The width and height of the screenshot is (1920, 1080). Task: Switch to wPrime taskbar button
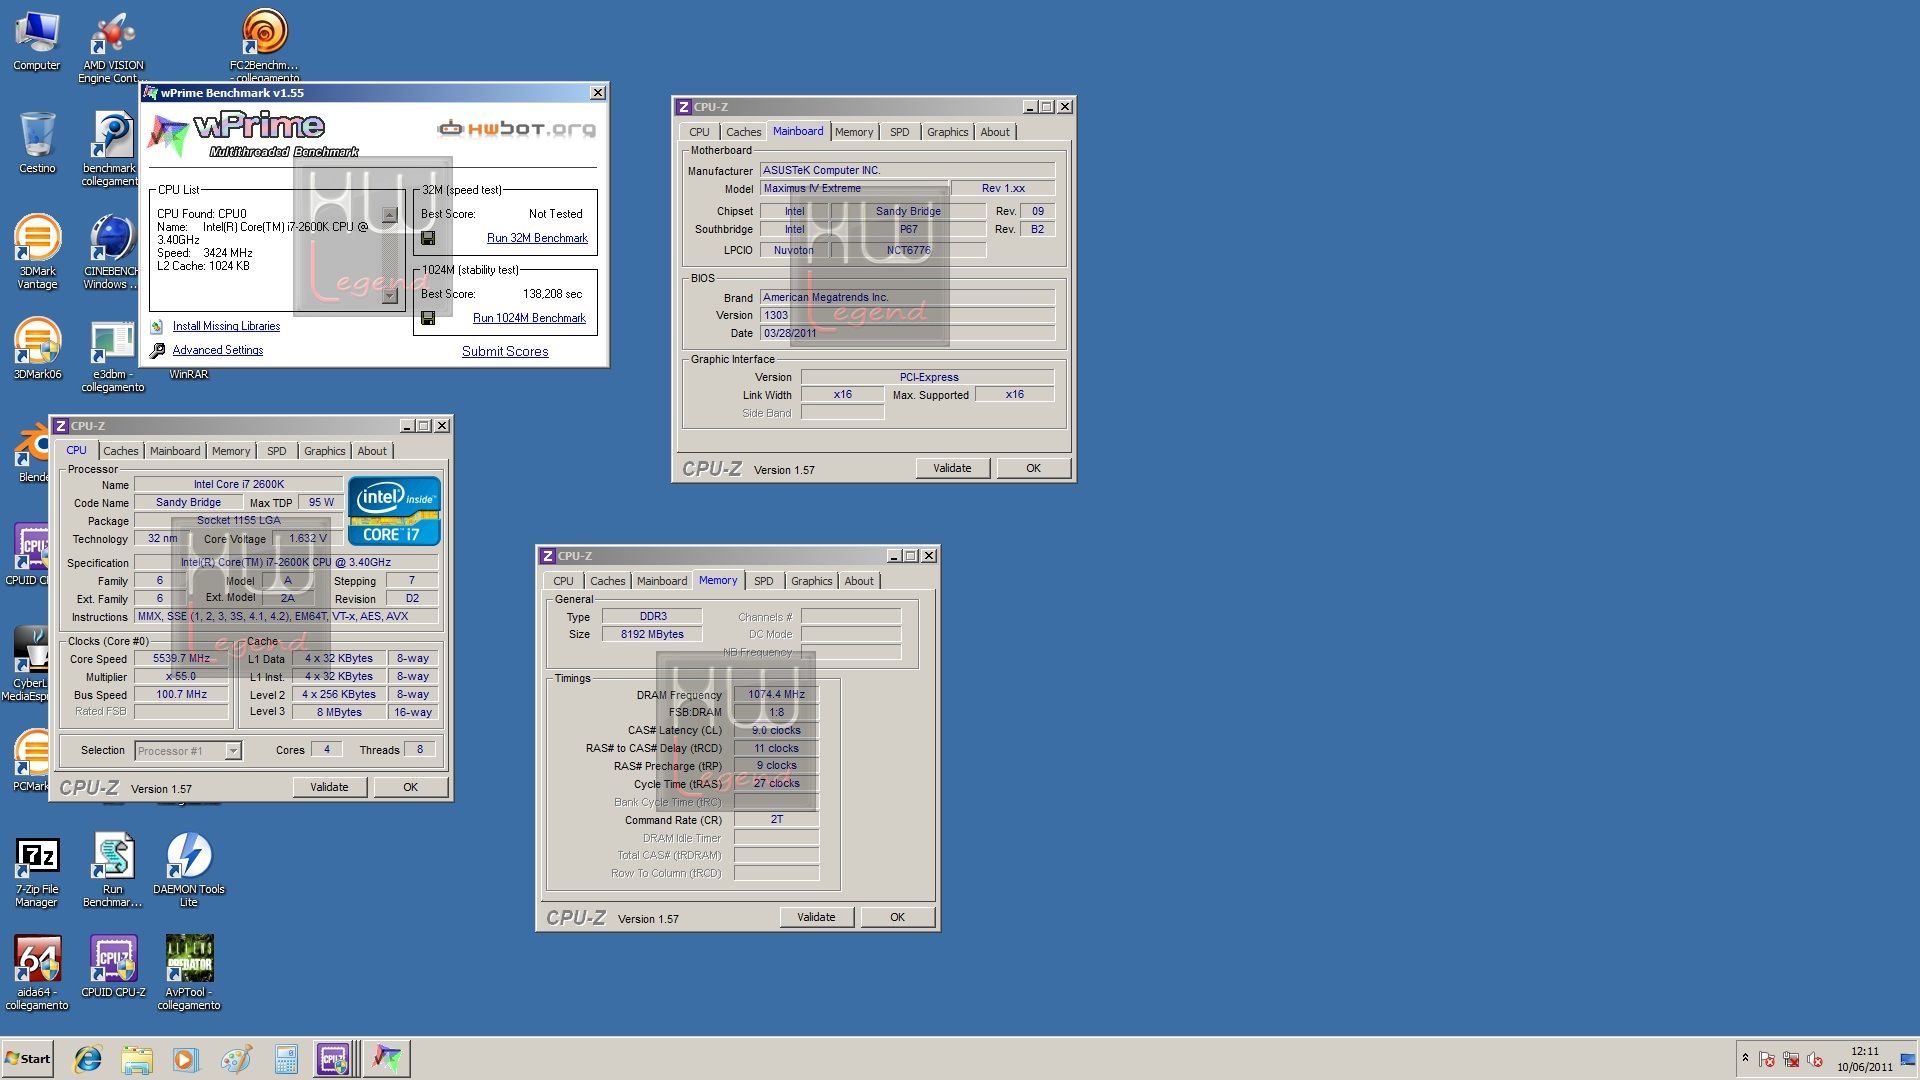(x=386, y=1059)
